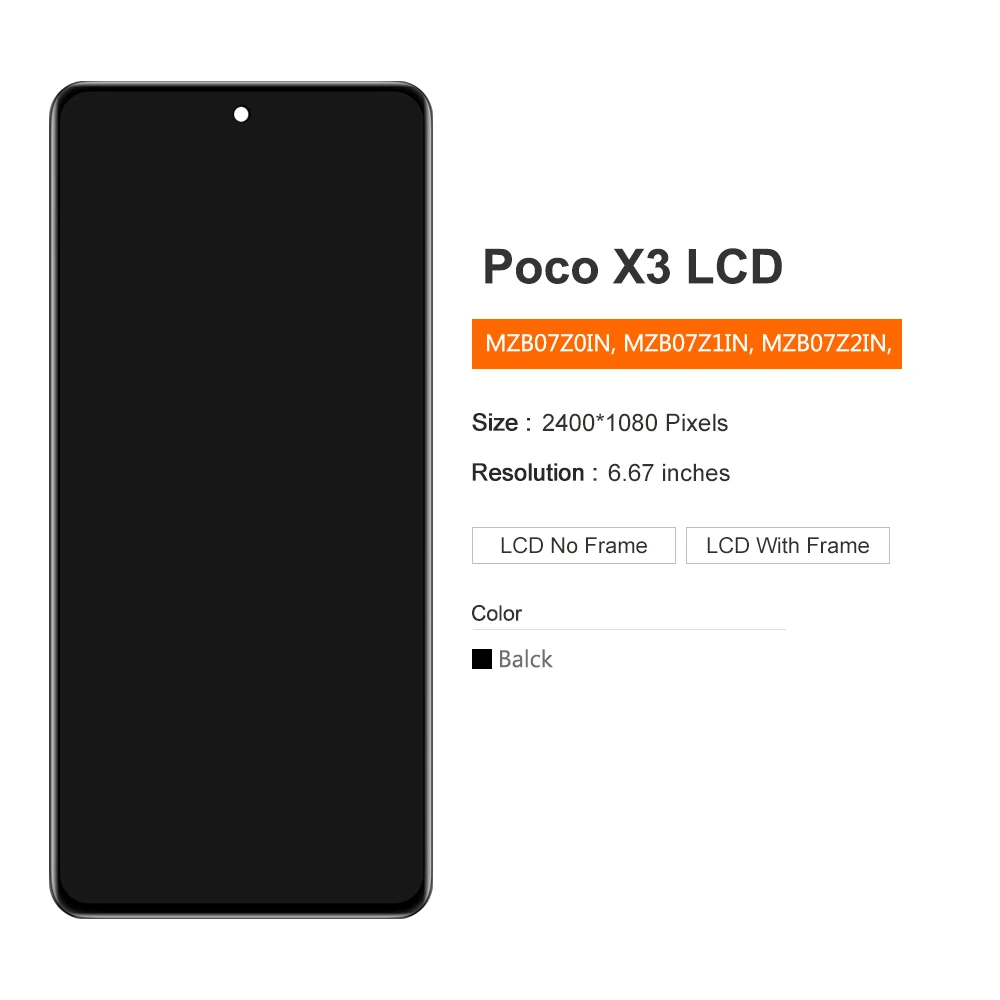The width and height of the screenshot is (1000, 1000).
Task: Click the Balck color name text
Action: pyautogui.click(x=525, y=659)
